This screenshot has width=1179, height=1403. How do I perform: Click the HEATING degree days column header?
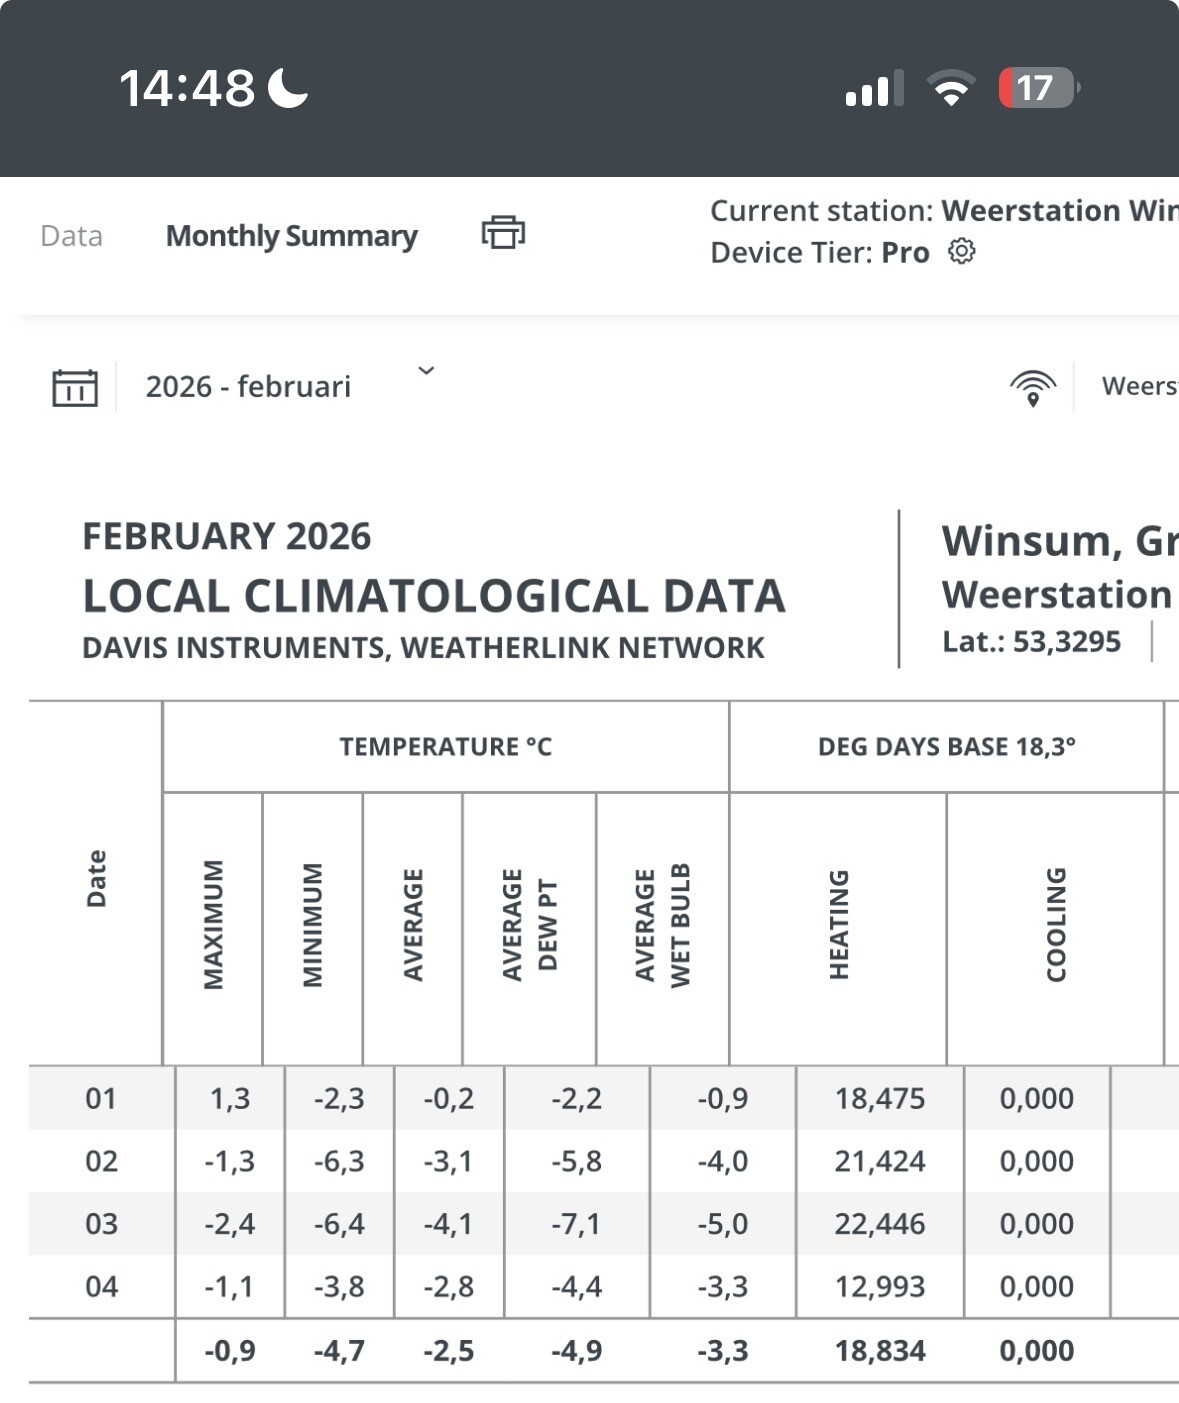(838, 925)
